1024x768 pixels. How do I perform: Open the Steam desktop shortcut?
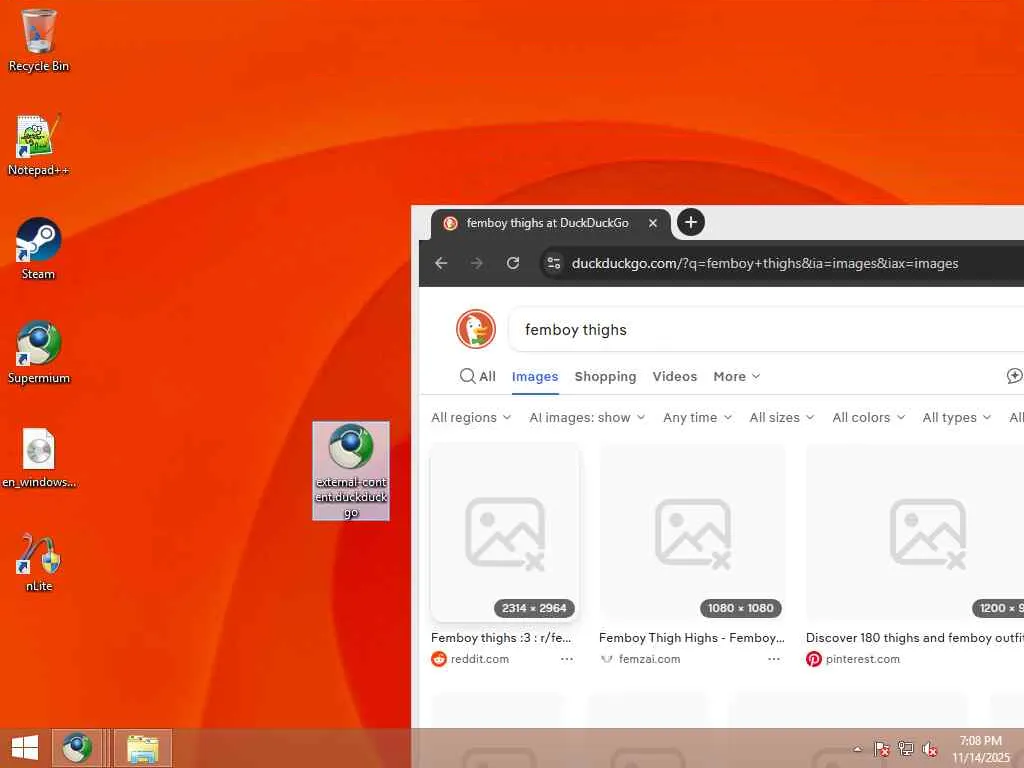[x=39, y=249]
